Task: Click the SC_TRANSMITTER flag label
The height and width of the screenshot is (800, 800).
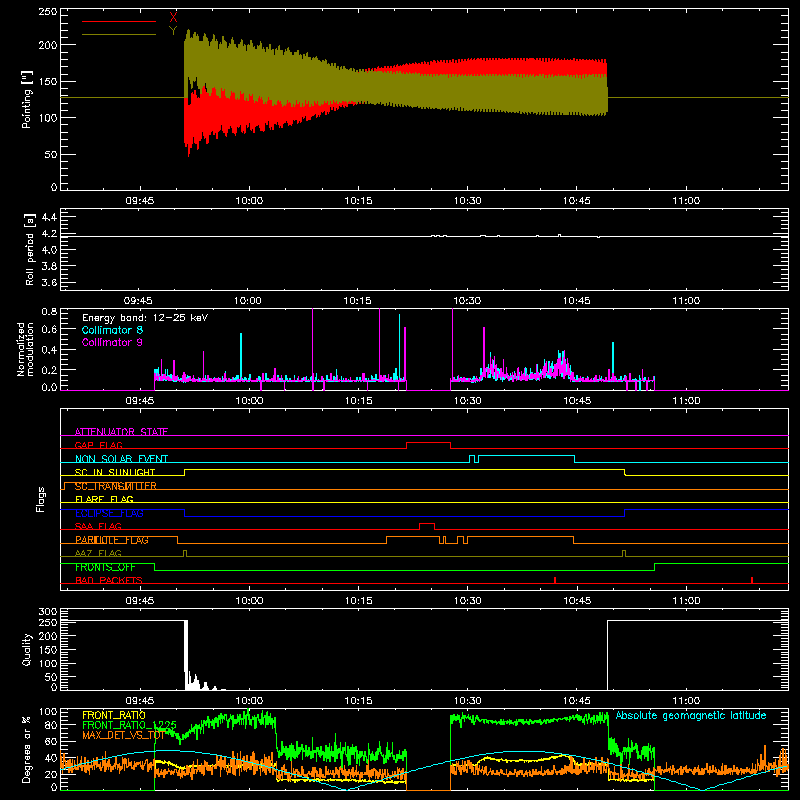Action: click(x=116, y=486)
